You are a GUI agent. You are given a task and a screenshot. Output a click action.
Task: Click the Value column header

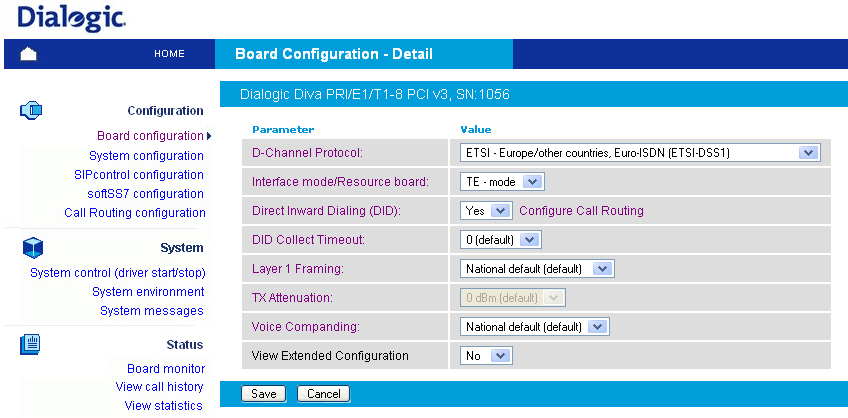475,130
